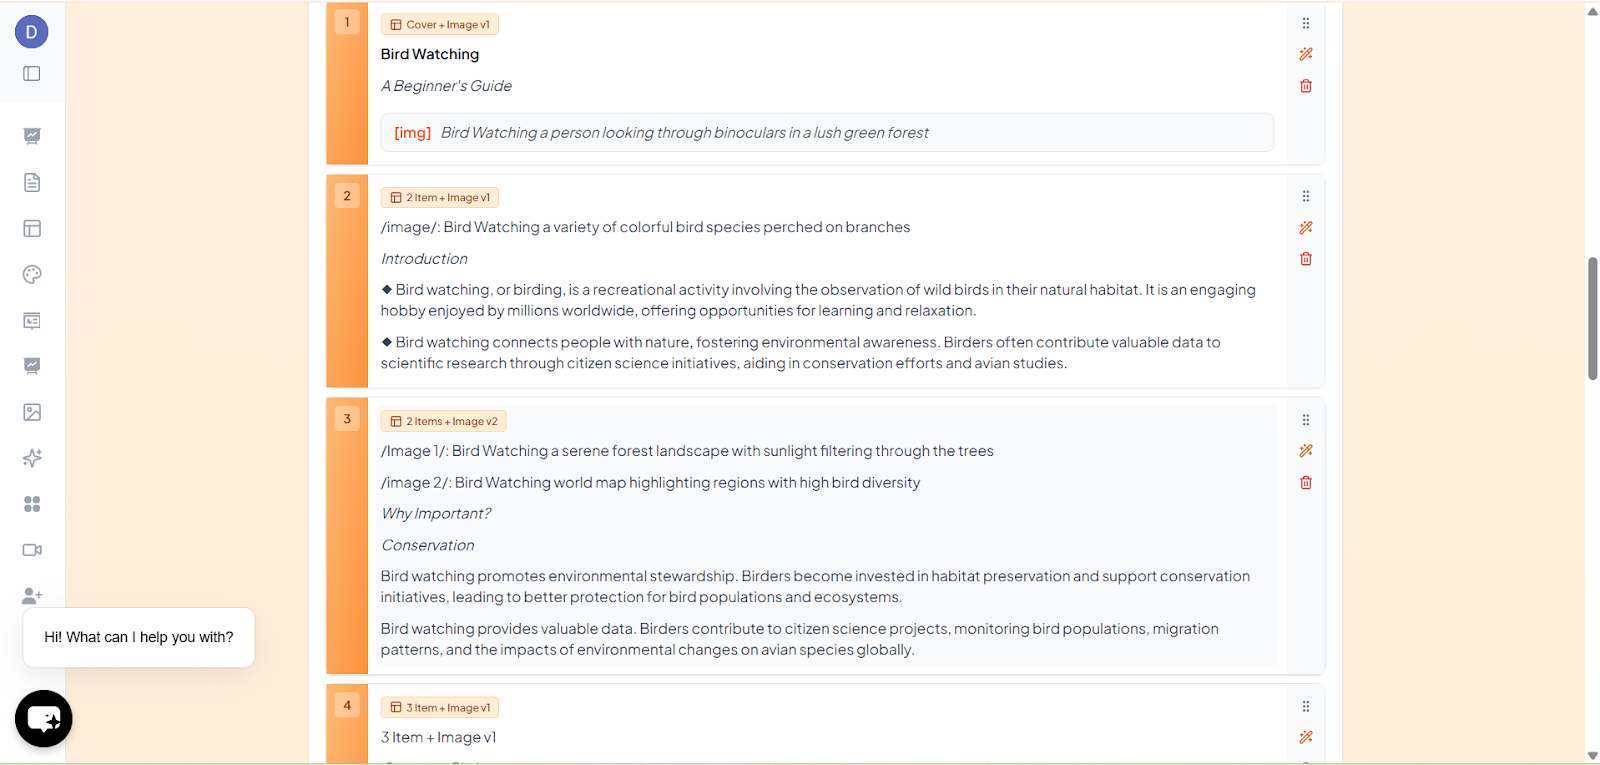Open the color palette icon in sidebar
This screenshot has width=1600, height=765.
pyautogui.click(x=32, y=274)
